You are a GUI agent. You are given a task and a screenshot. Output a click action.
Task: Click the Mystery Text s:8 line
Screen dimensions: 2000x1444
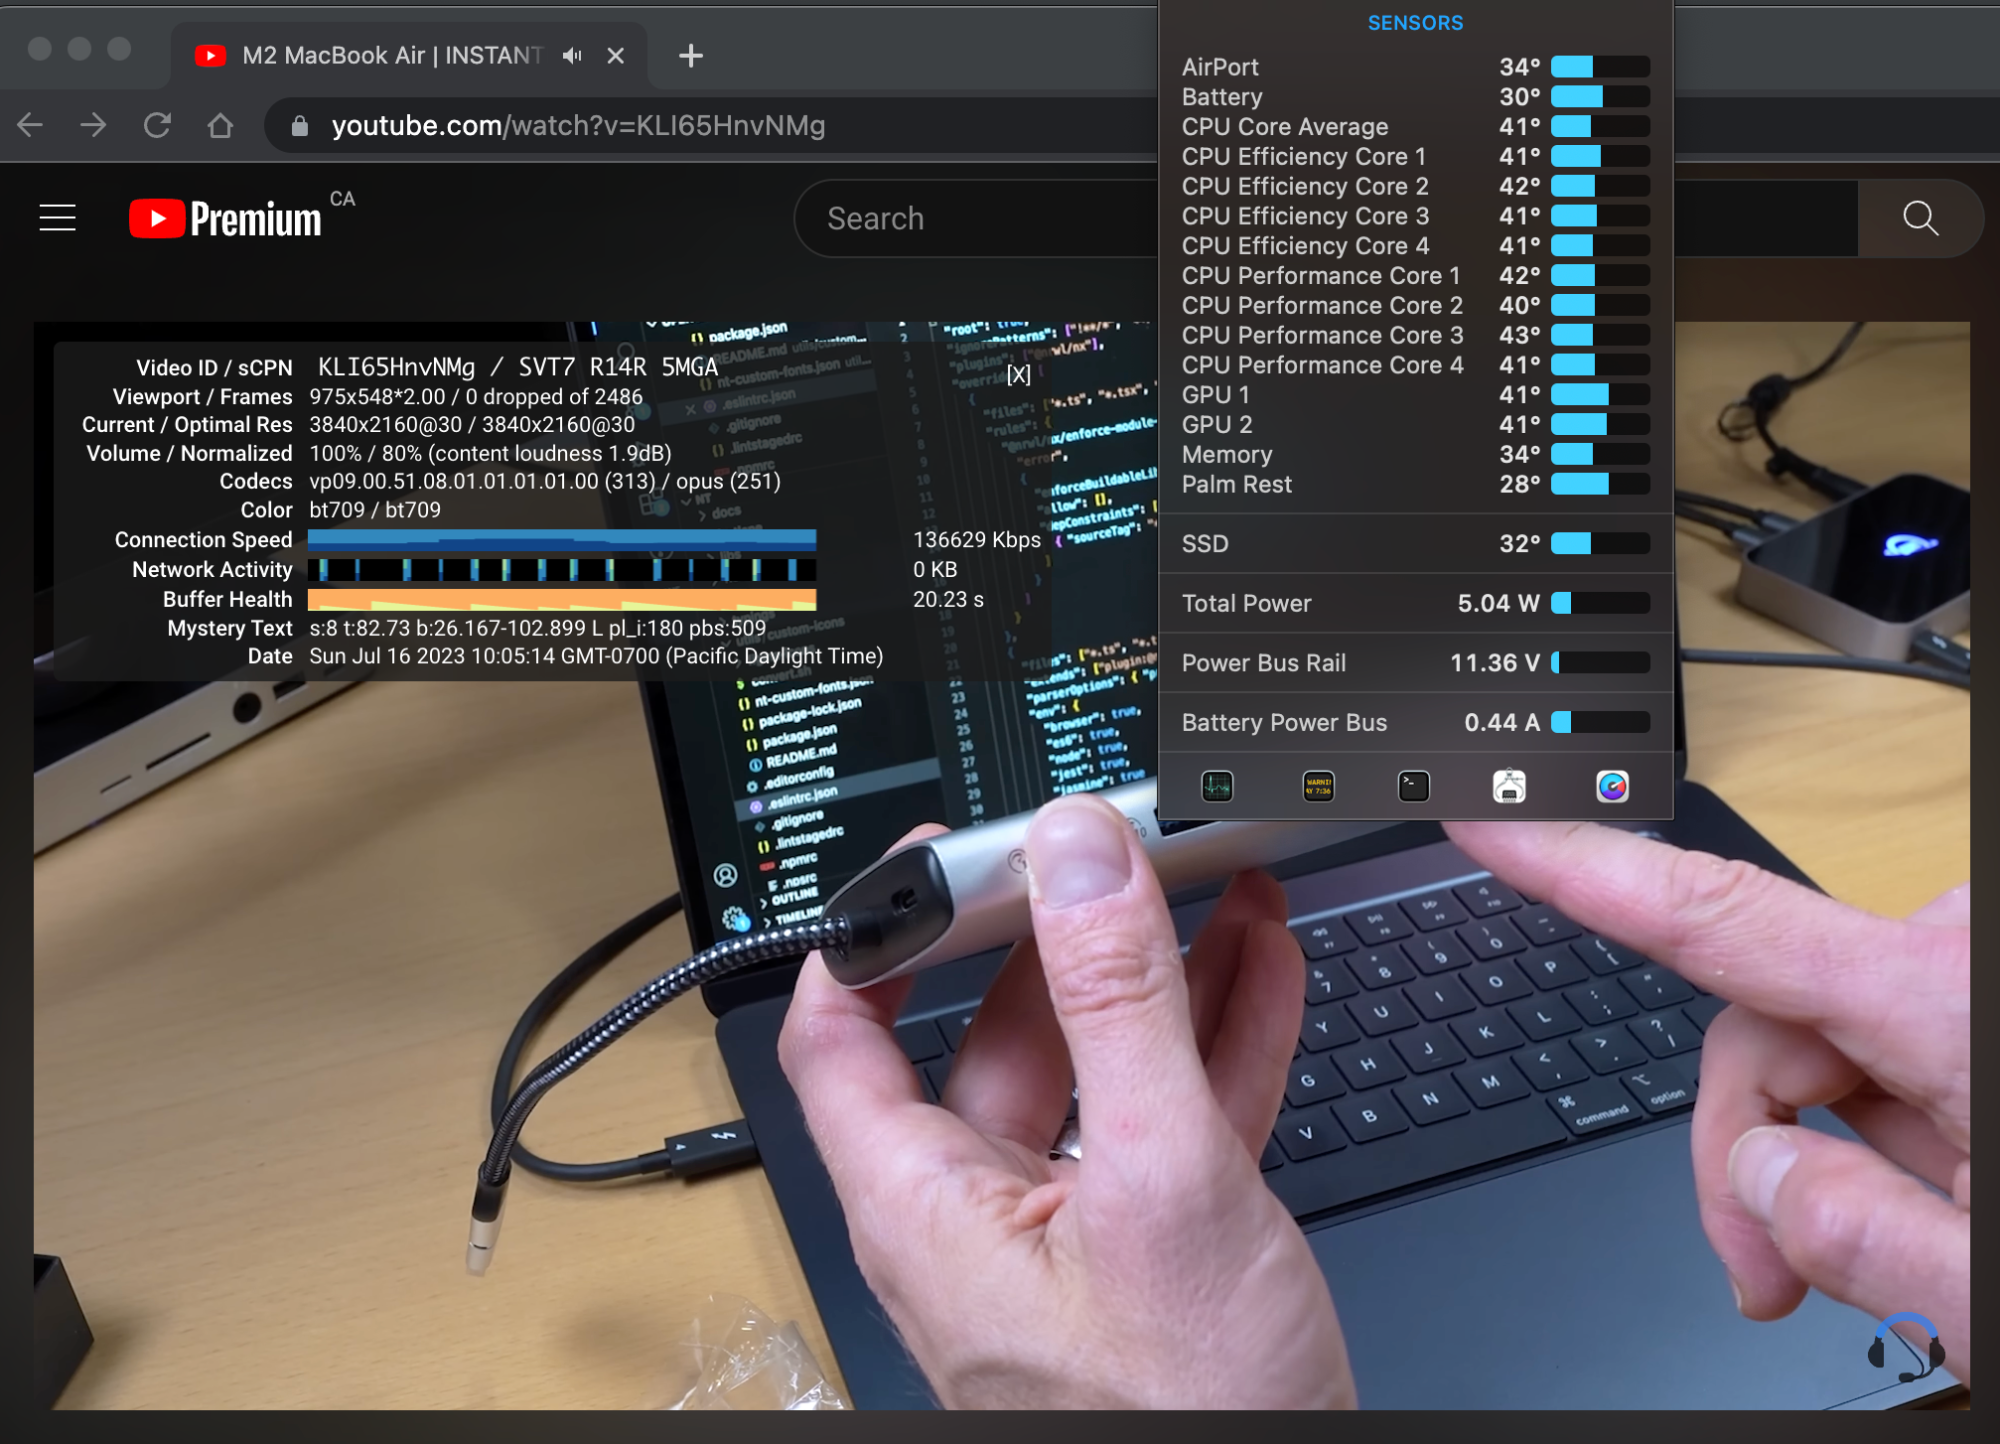pyautogui.click(x=537, y=629)
